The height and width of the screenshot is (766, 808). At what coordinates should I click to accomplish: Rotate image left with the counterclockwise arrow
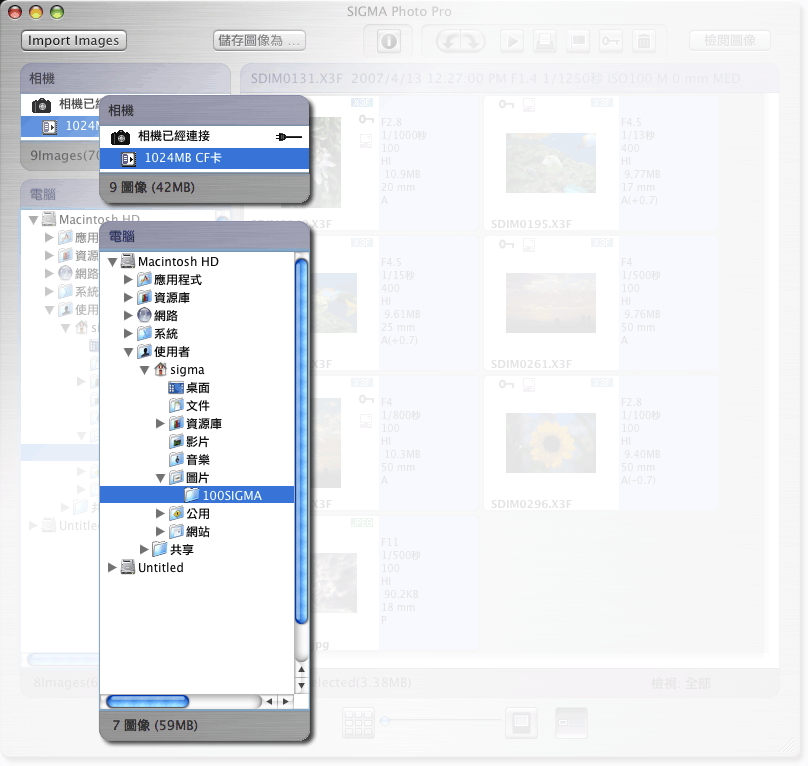449,41
